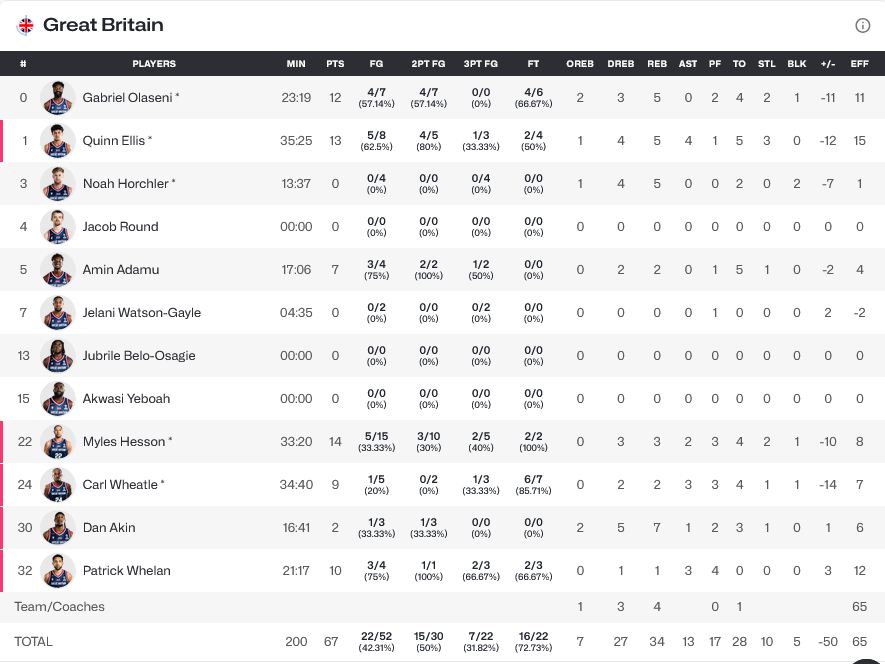Viewport: 885px width, 664px height.
Task: Click the Jubrile Belo-Osagie name
Action: coord(139,356)
